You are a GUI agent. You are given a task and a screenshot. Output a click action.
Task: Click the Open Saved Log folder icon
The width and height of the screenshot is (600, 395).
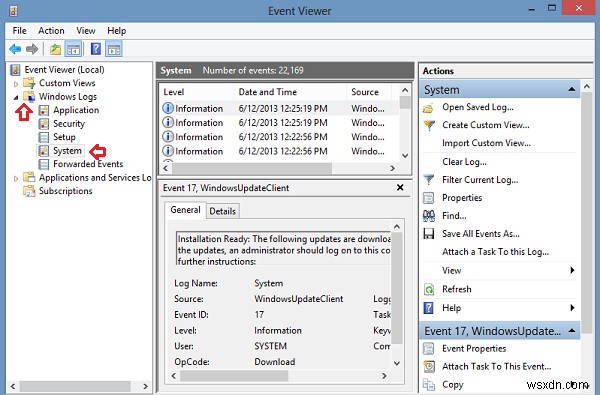click(x=429, y=108)
